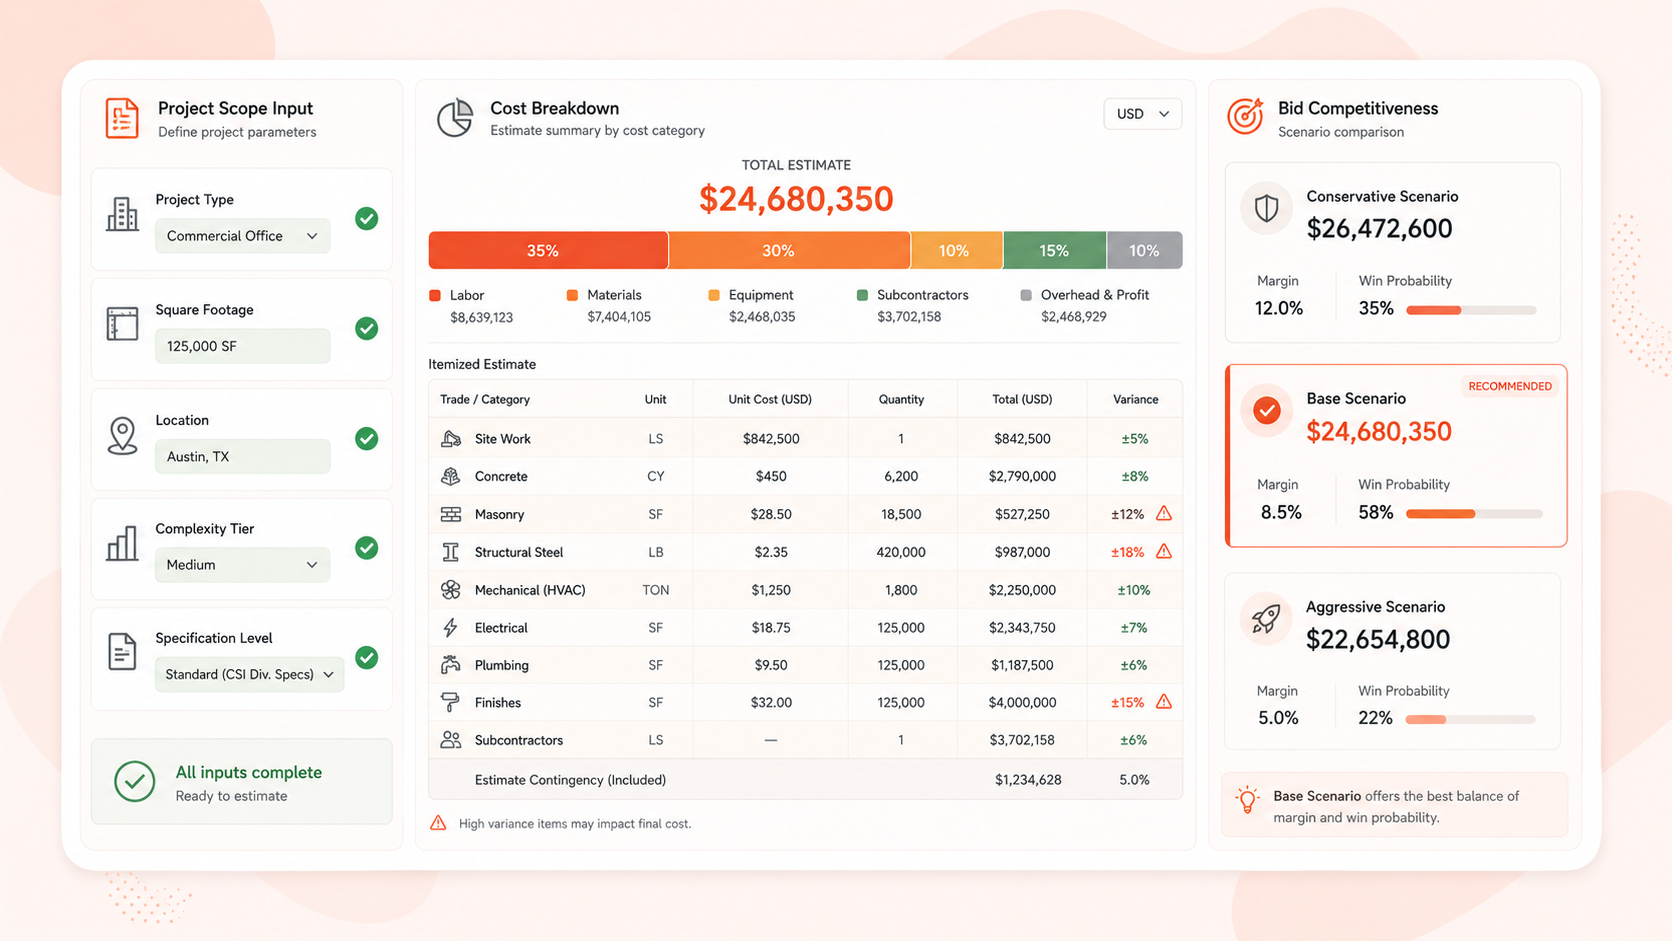Click the Austin, TX location field
The width and height of the screenshot is (1672, 941).
pyautogui.click(x=242, y=456)
